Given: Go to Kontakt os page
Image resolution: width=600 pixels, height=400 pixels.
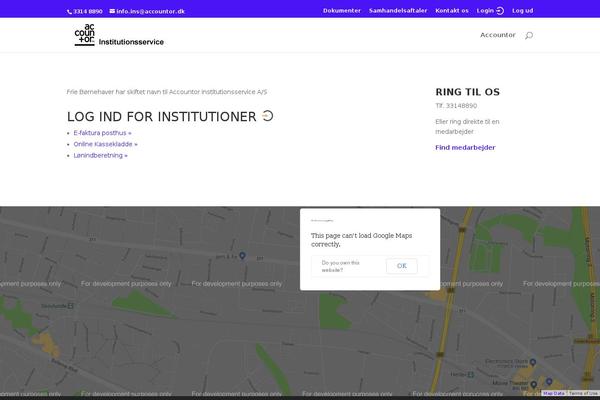Looking at the screenshot, I should click(x=452, y=11).
